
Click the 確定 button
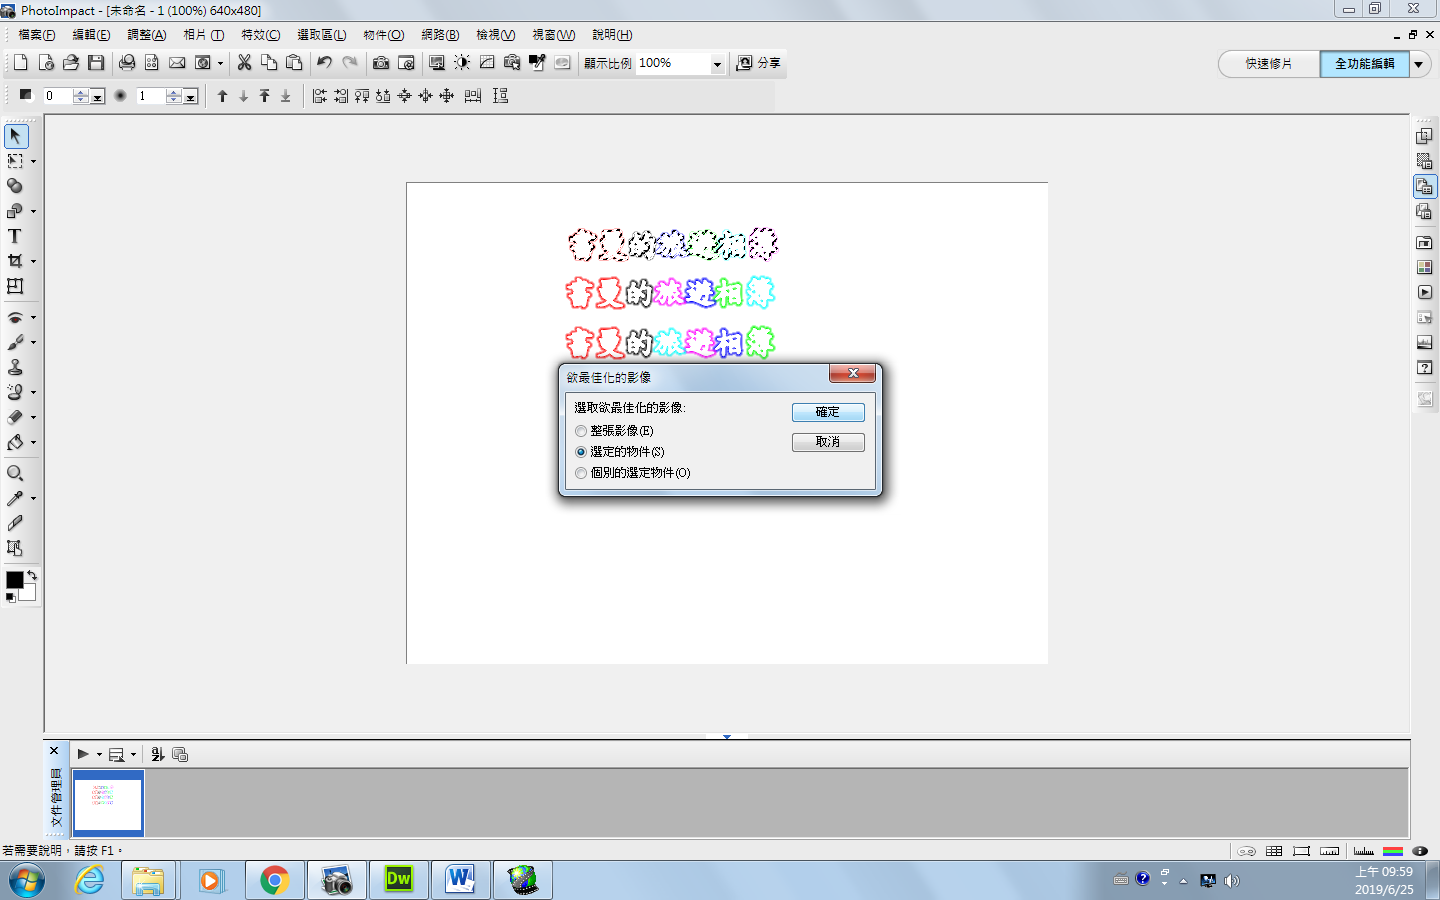828,412
